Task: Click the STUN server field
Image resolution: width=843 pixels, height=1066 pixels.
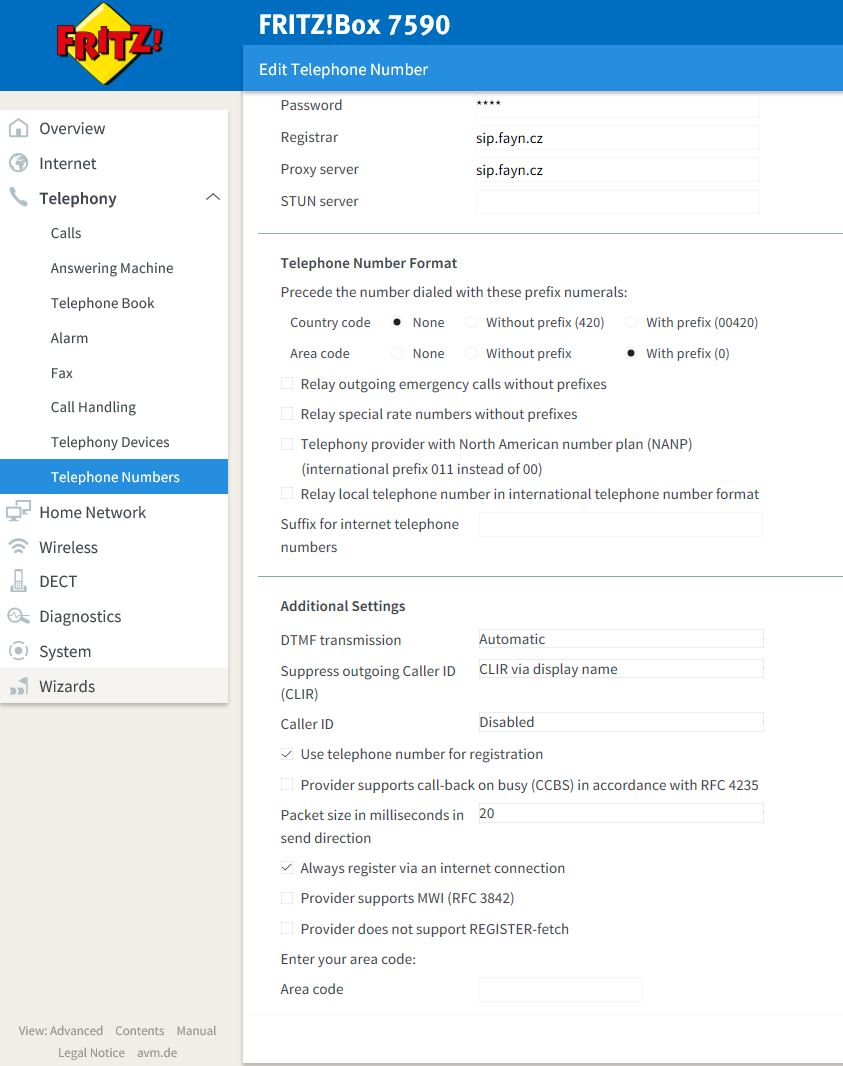Action: 617,202
